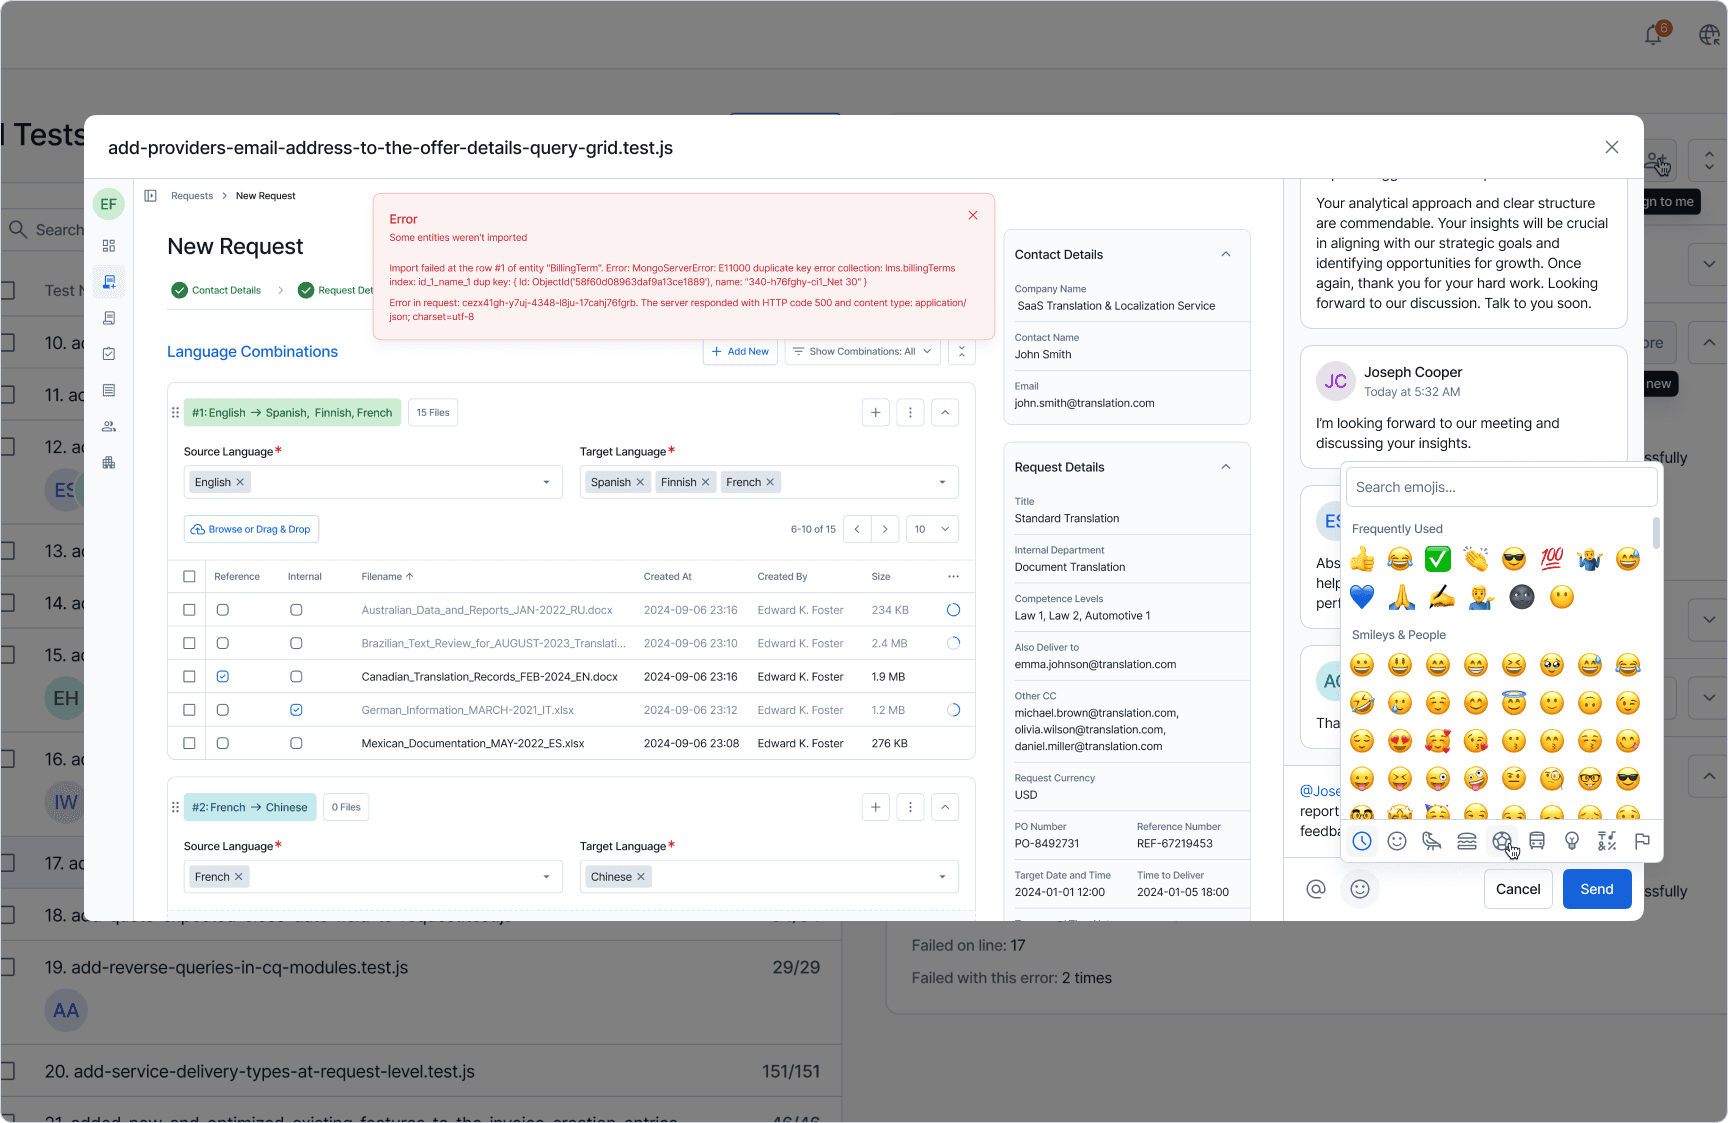Open the building icon in the sidebar
This screenshot has height=1123, width=1728.
pos(109,463)
